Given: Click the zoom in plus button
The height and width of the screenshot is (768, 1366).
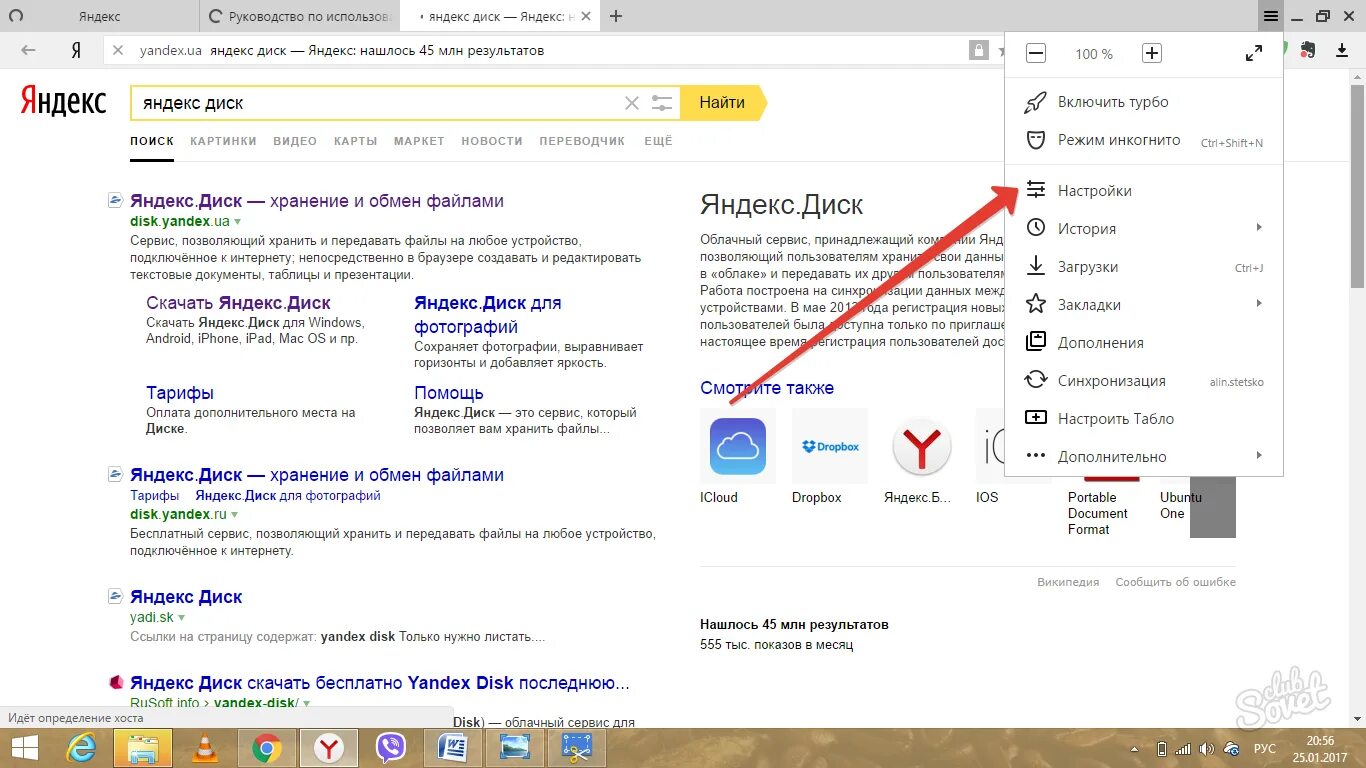Looking at the screenshot, I should click(1152, 54).
